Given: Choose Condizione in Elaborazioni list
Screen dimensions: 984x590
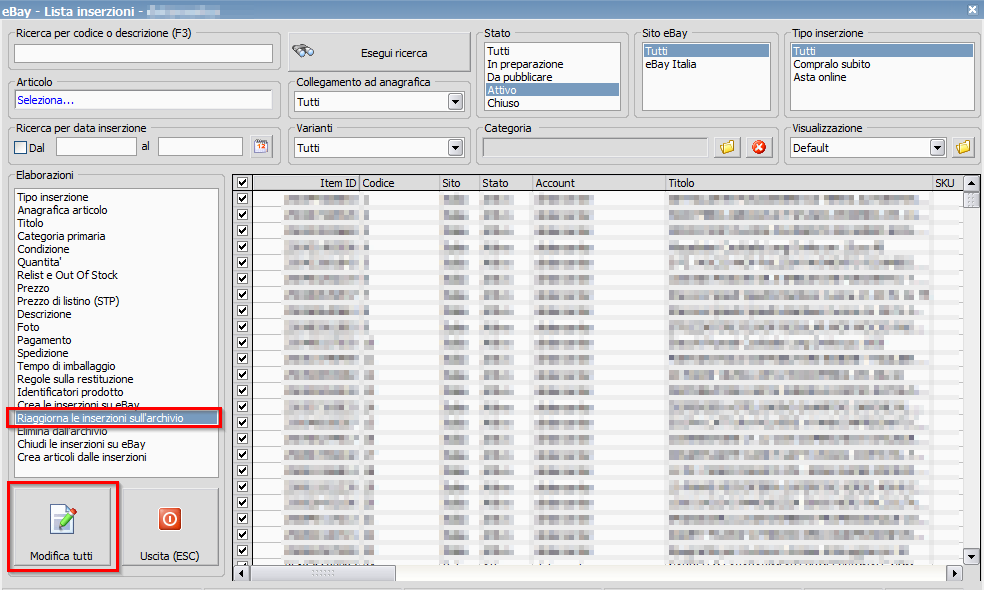Looking at the screenshot, I should coord(43,249).
